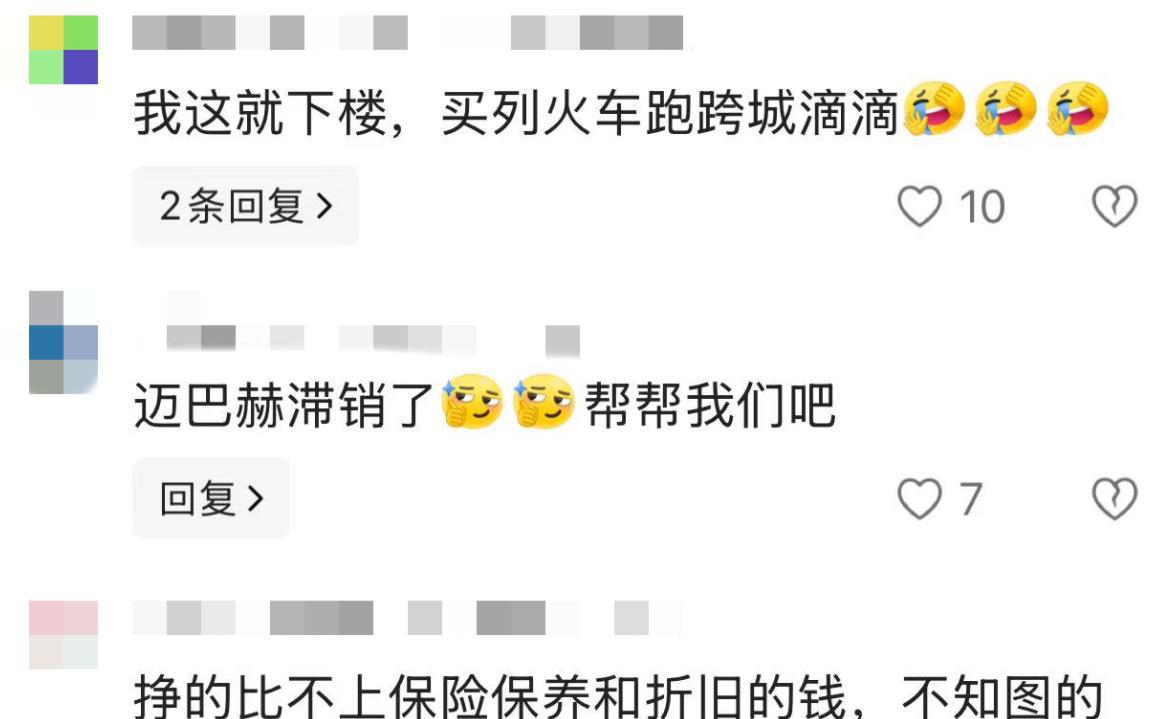Like the 迈巴赫滞销了 comment
The height and width of the screenshot is (719, 1154).
[919, 499]
